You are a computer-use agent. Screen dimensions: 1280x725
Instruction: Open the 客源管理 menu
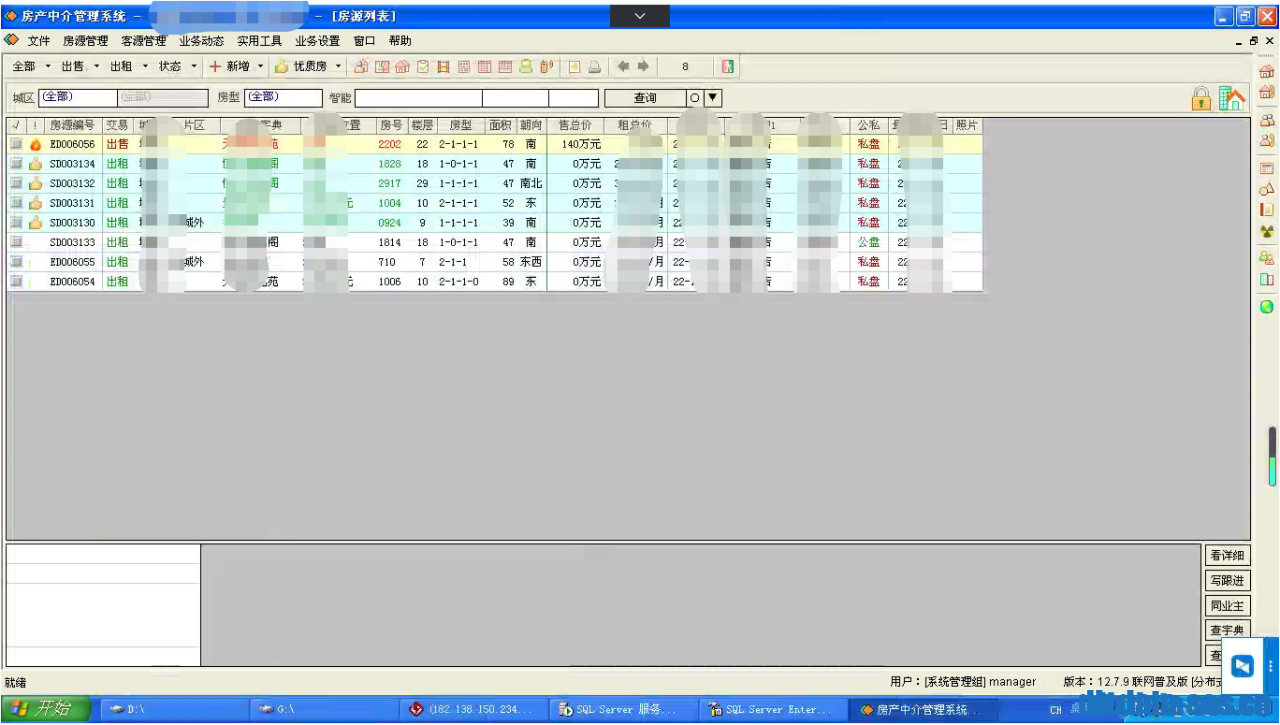coord(143,41)
